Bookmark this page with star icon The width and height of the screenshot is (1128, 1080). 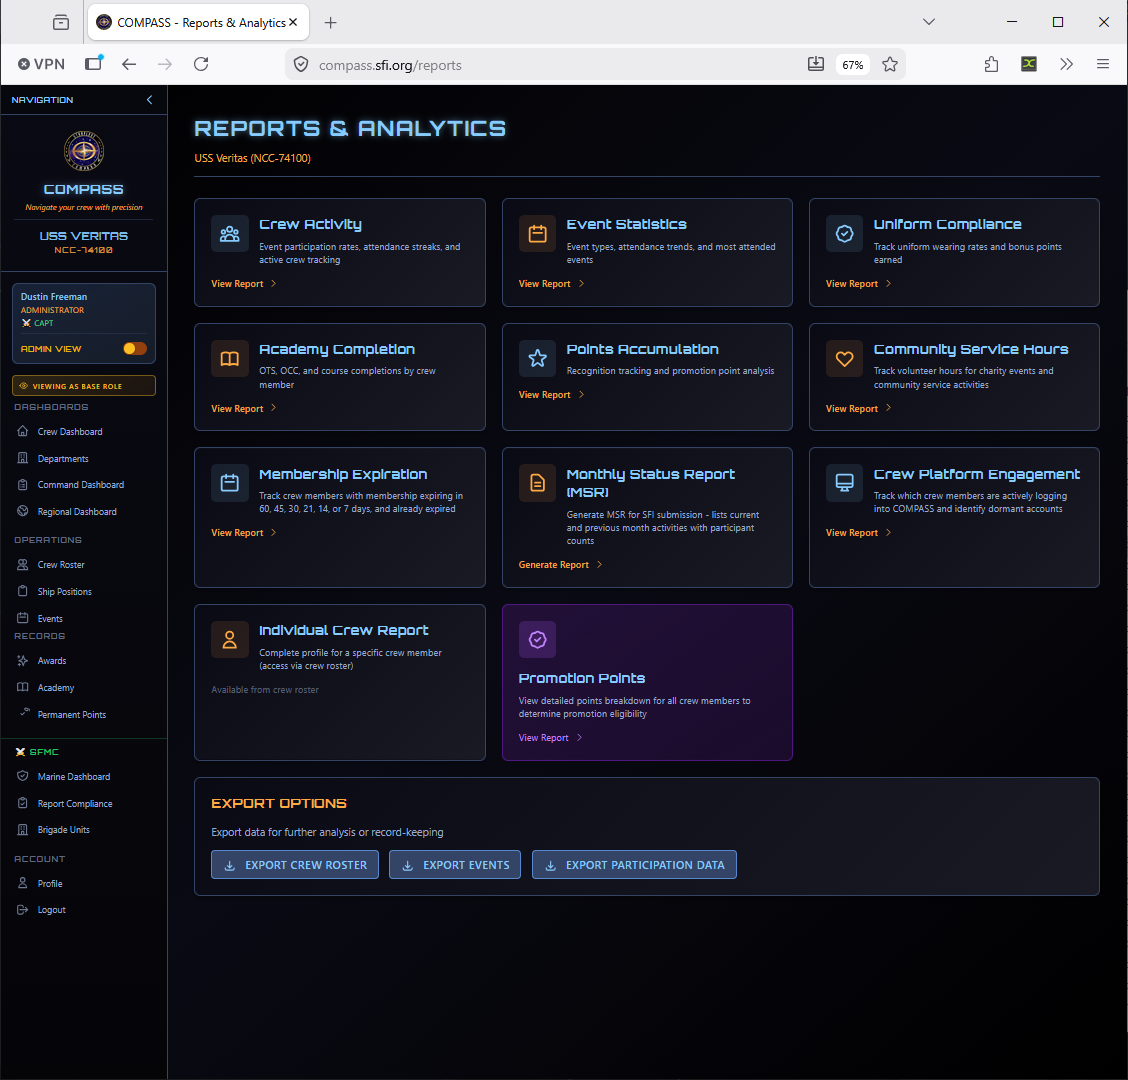[890, 65]
